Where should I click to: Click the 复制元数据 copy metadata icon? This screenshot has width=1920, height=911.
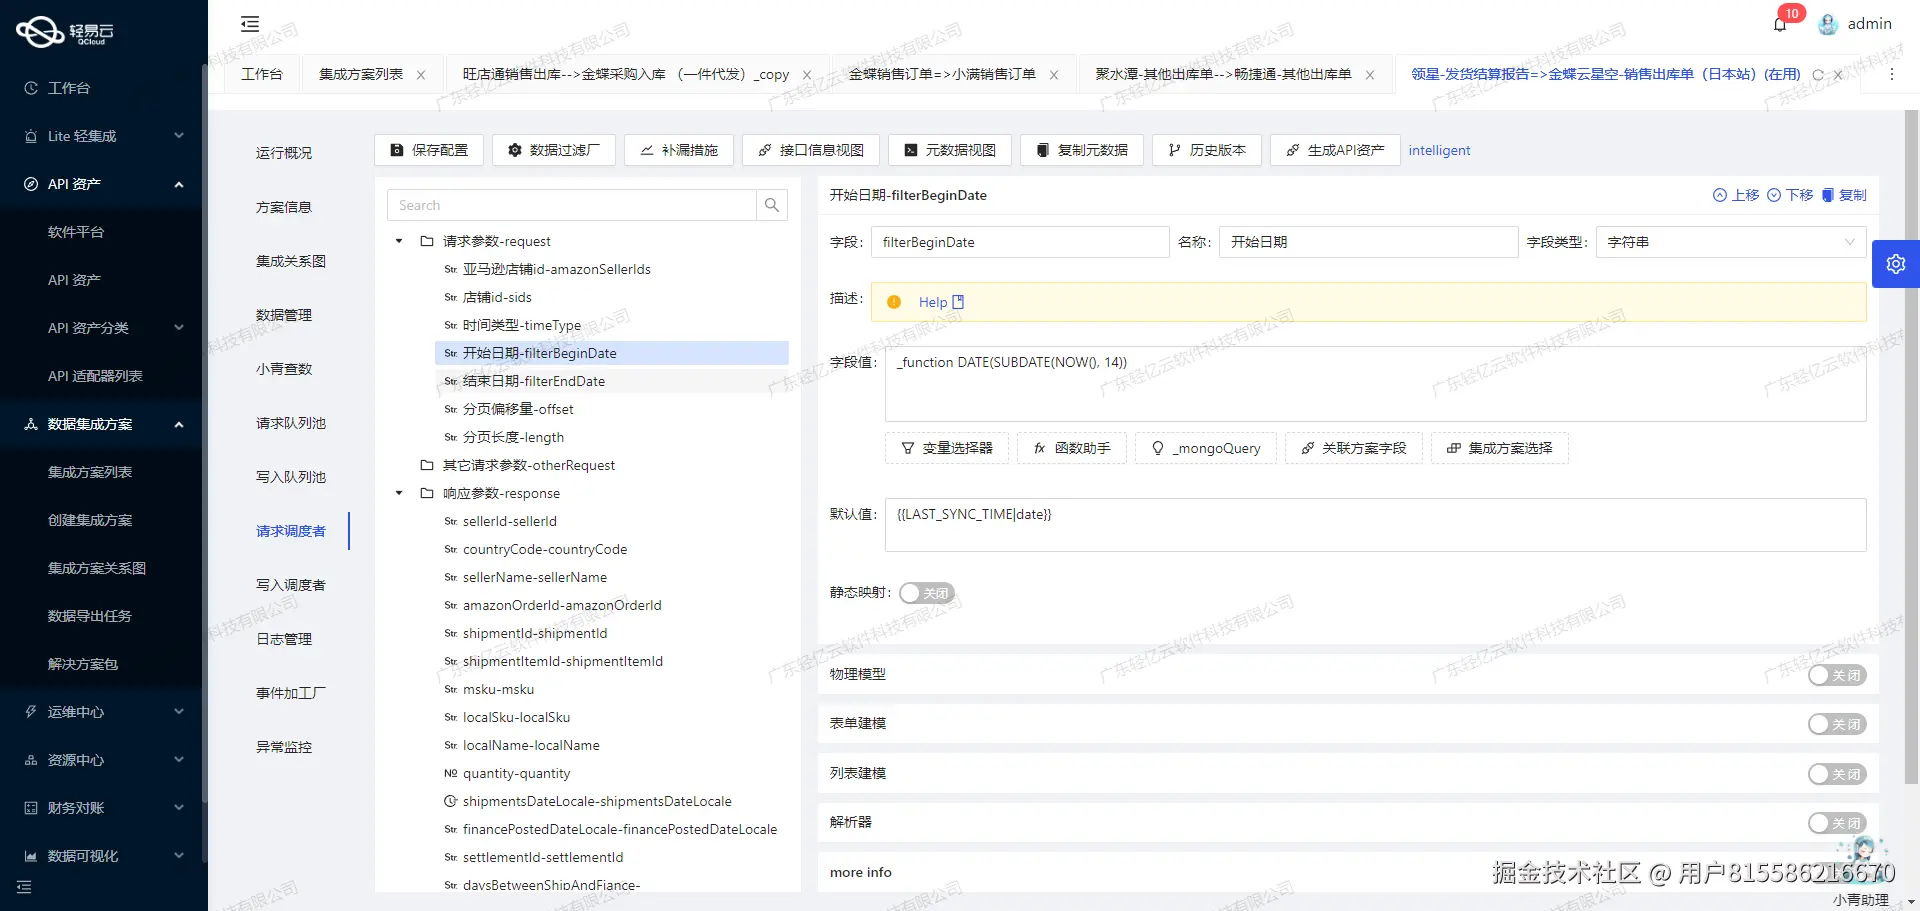pyautogui.click(x=1080, y=150)
